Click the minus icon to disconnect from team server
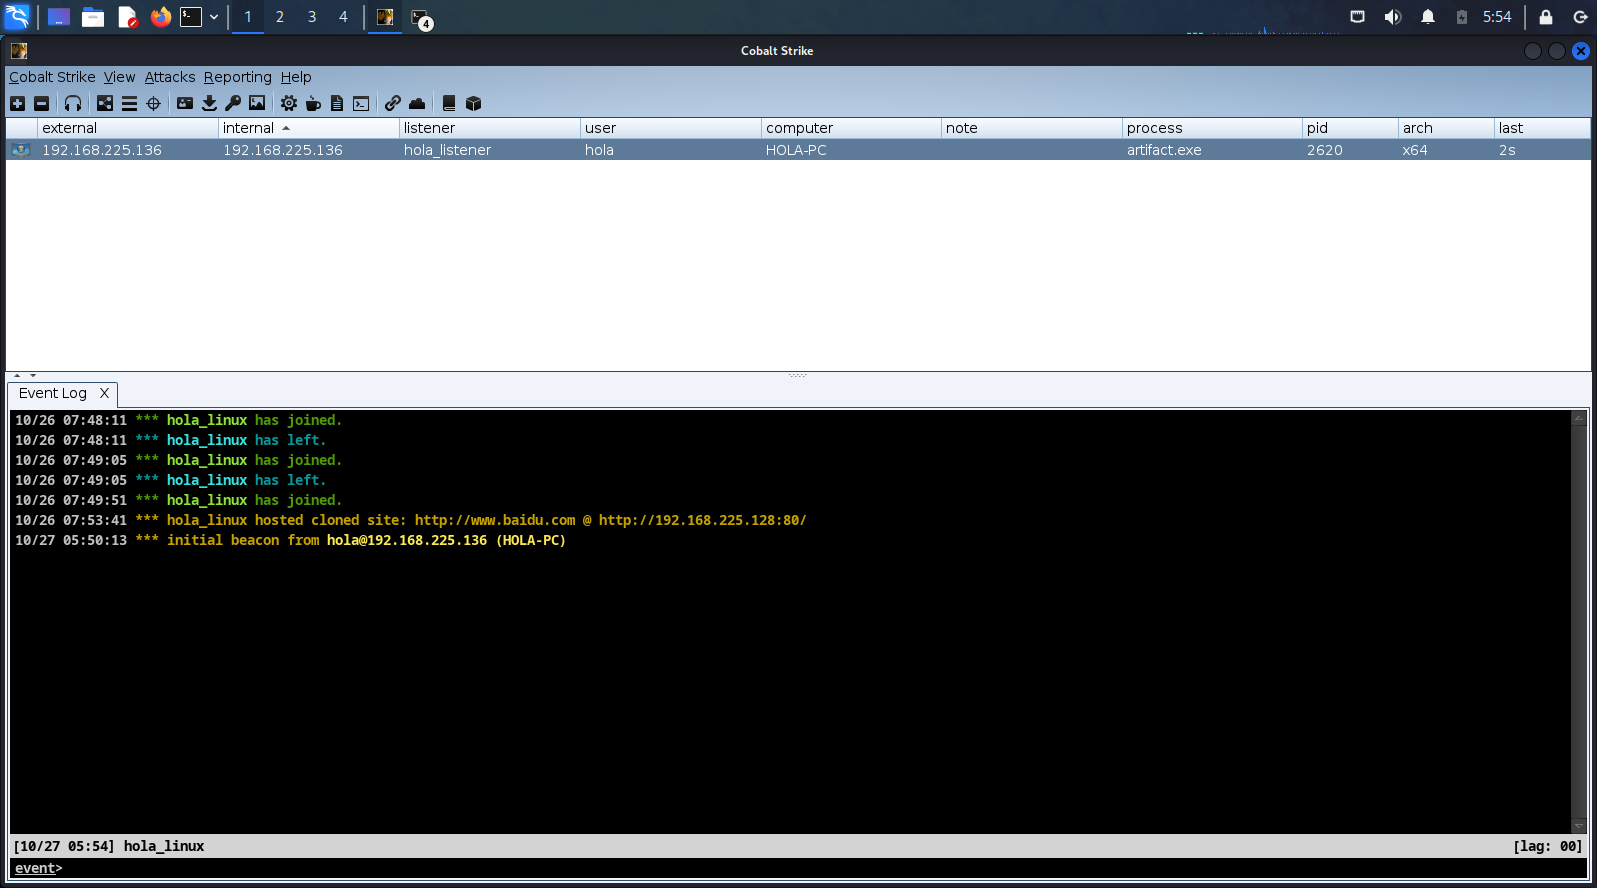1597x888 pixels. point(41,103)
